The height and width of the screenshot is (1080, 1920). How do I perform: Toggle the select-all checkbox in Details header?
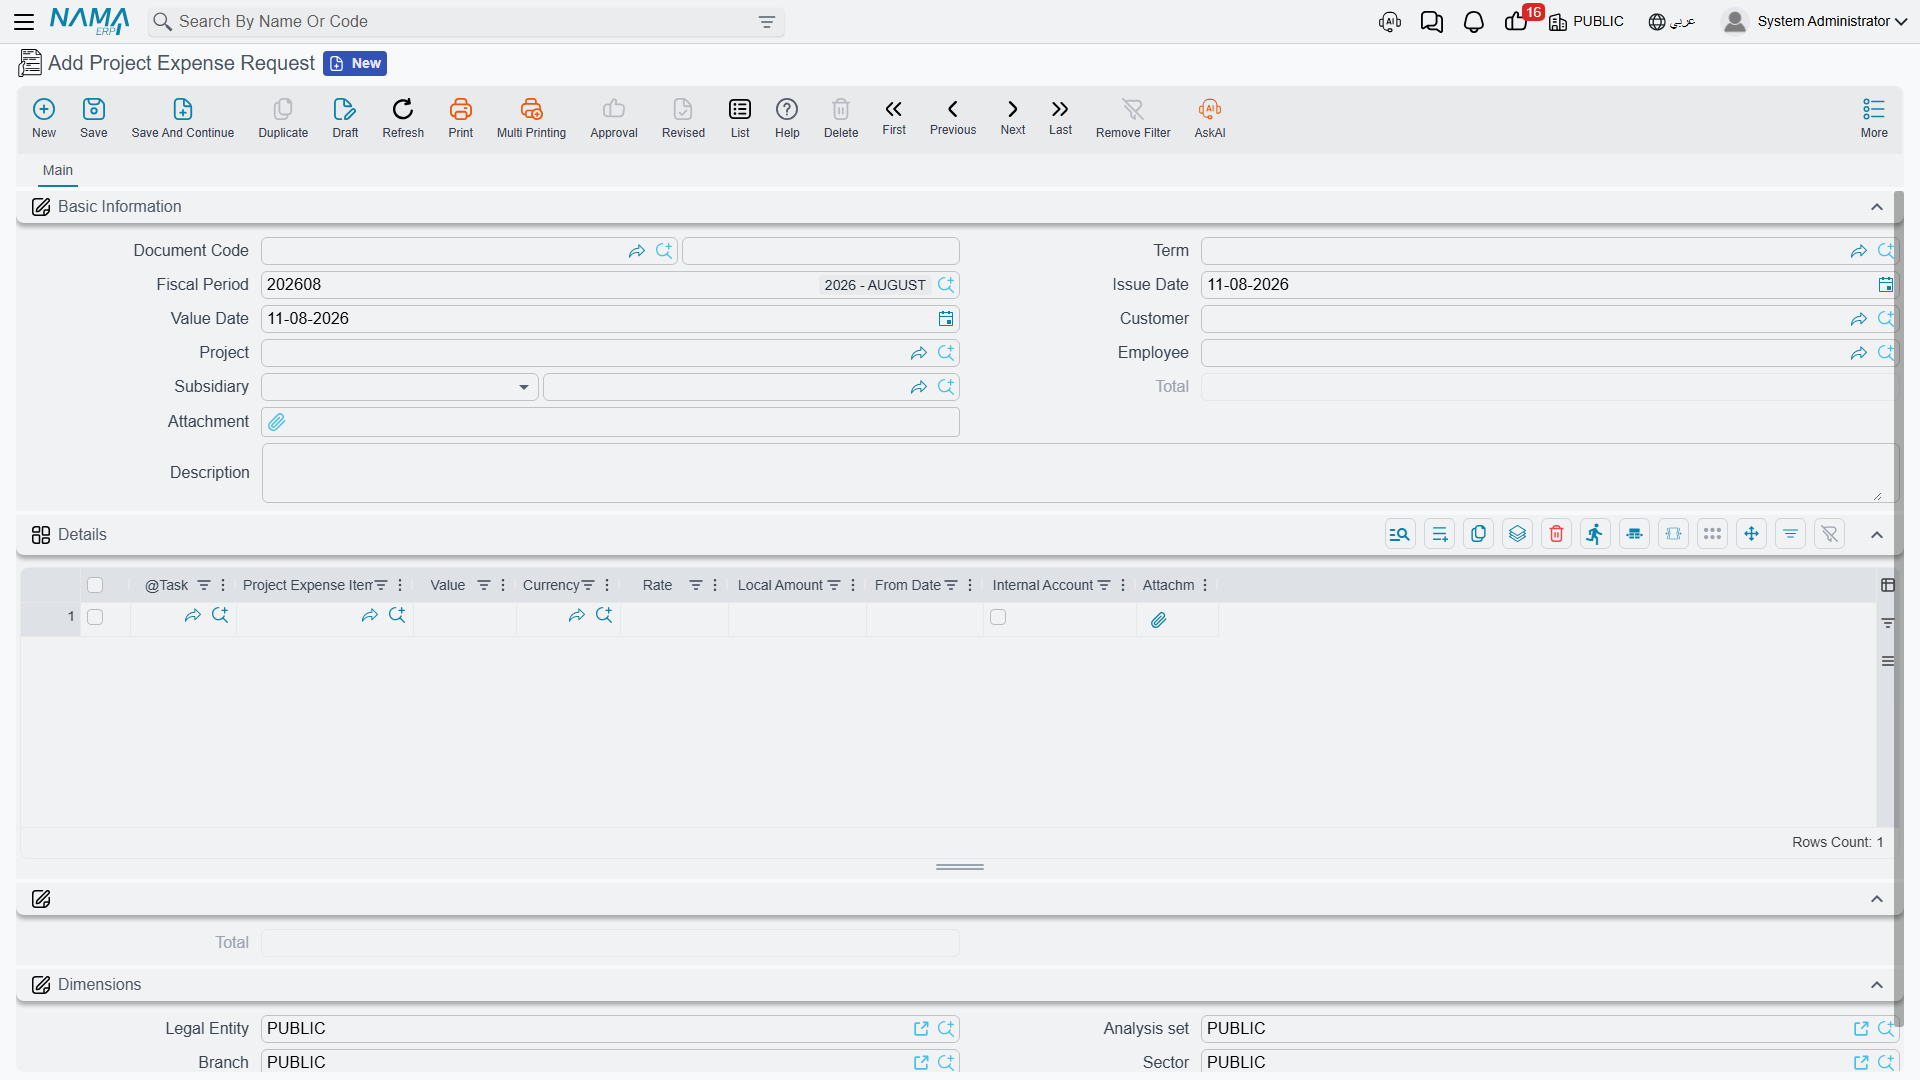[x=95, y=585]
